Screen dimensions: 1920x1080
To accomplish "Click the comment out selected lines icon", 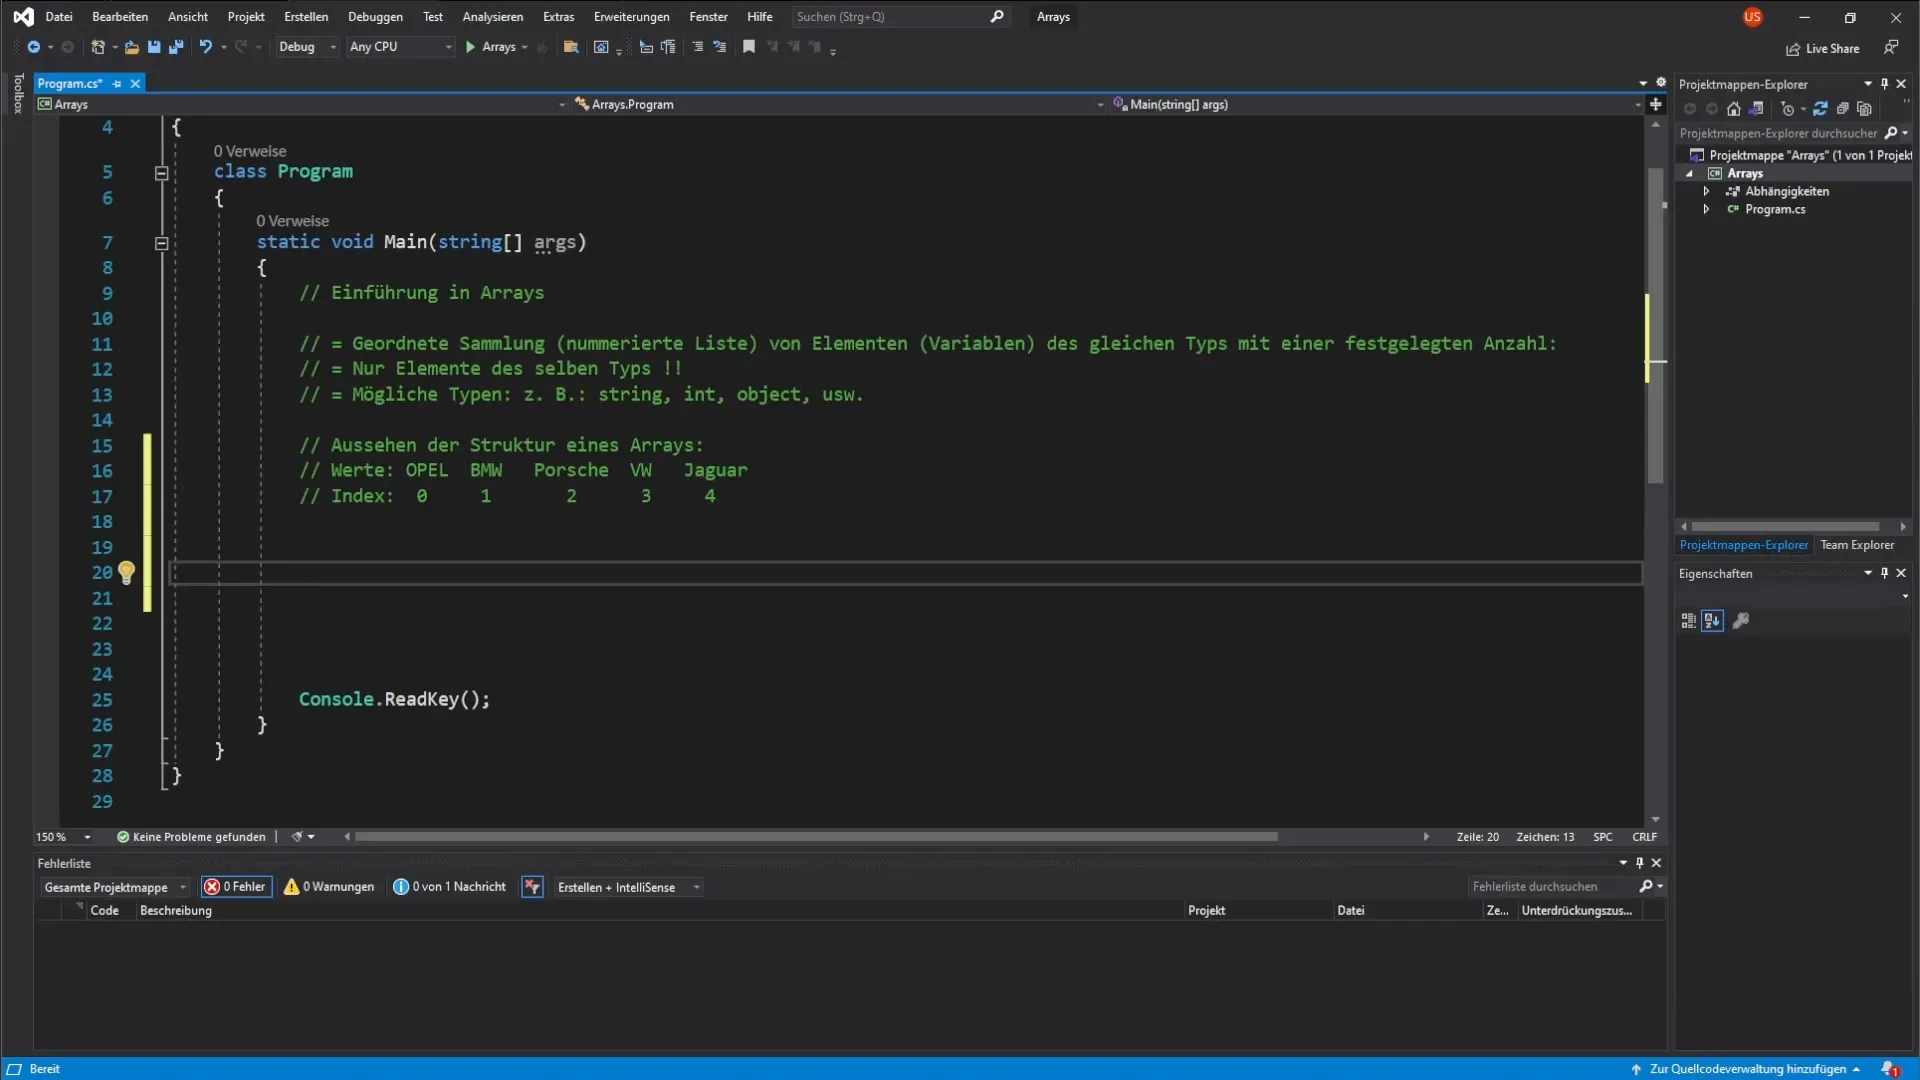I will click(x=697, y=47).
